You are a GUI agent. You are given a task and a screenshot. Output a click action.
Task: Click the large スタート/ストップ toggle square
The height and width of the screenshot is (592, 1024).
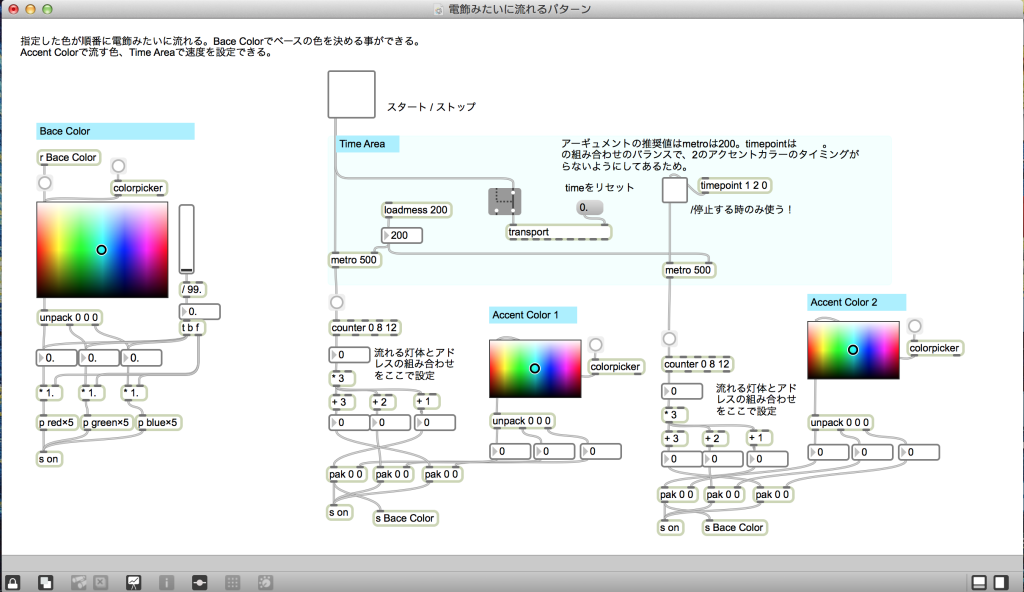click(351, 93)
